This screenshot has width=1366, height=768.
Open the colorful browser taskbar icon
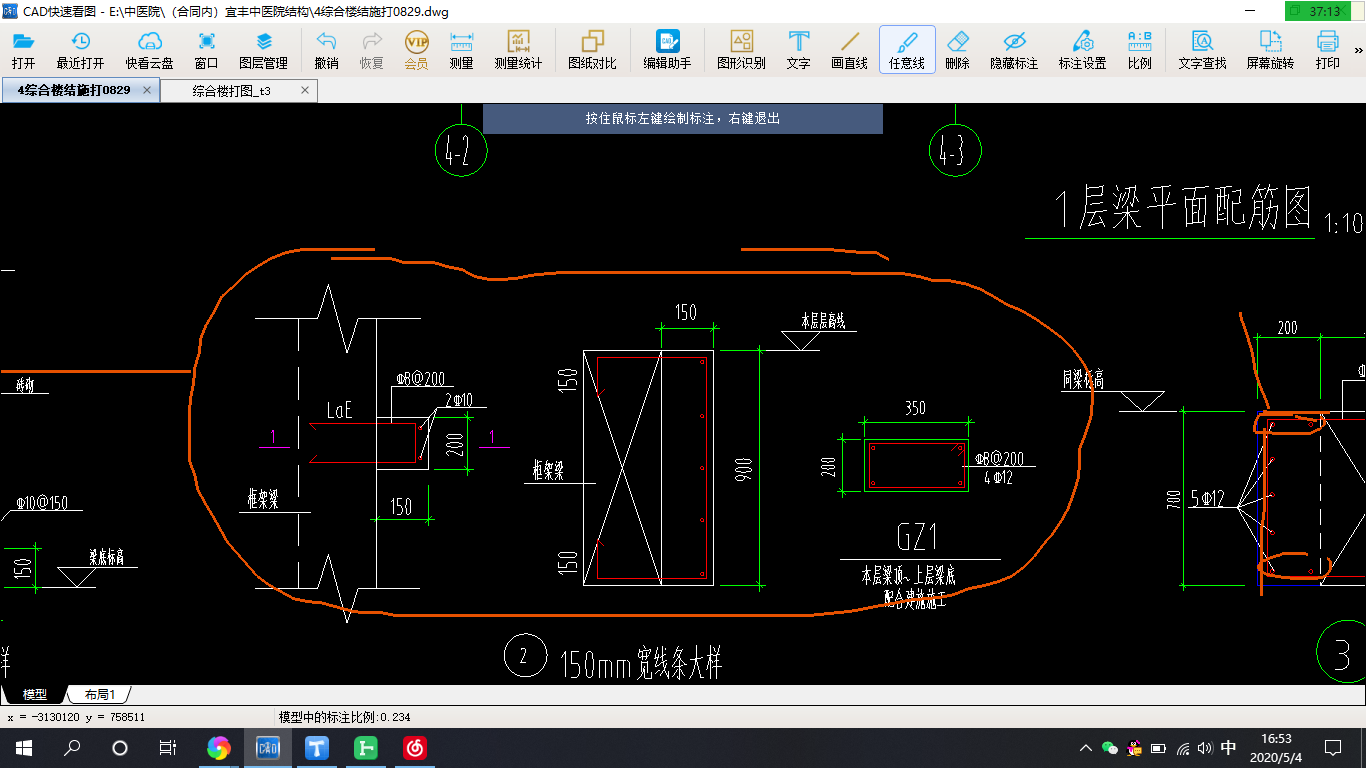point(219,747)
